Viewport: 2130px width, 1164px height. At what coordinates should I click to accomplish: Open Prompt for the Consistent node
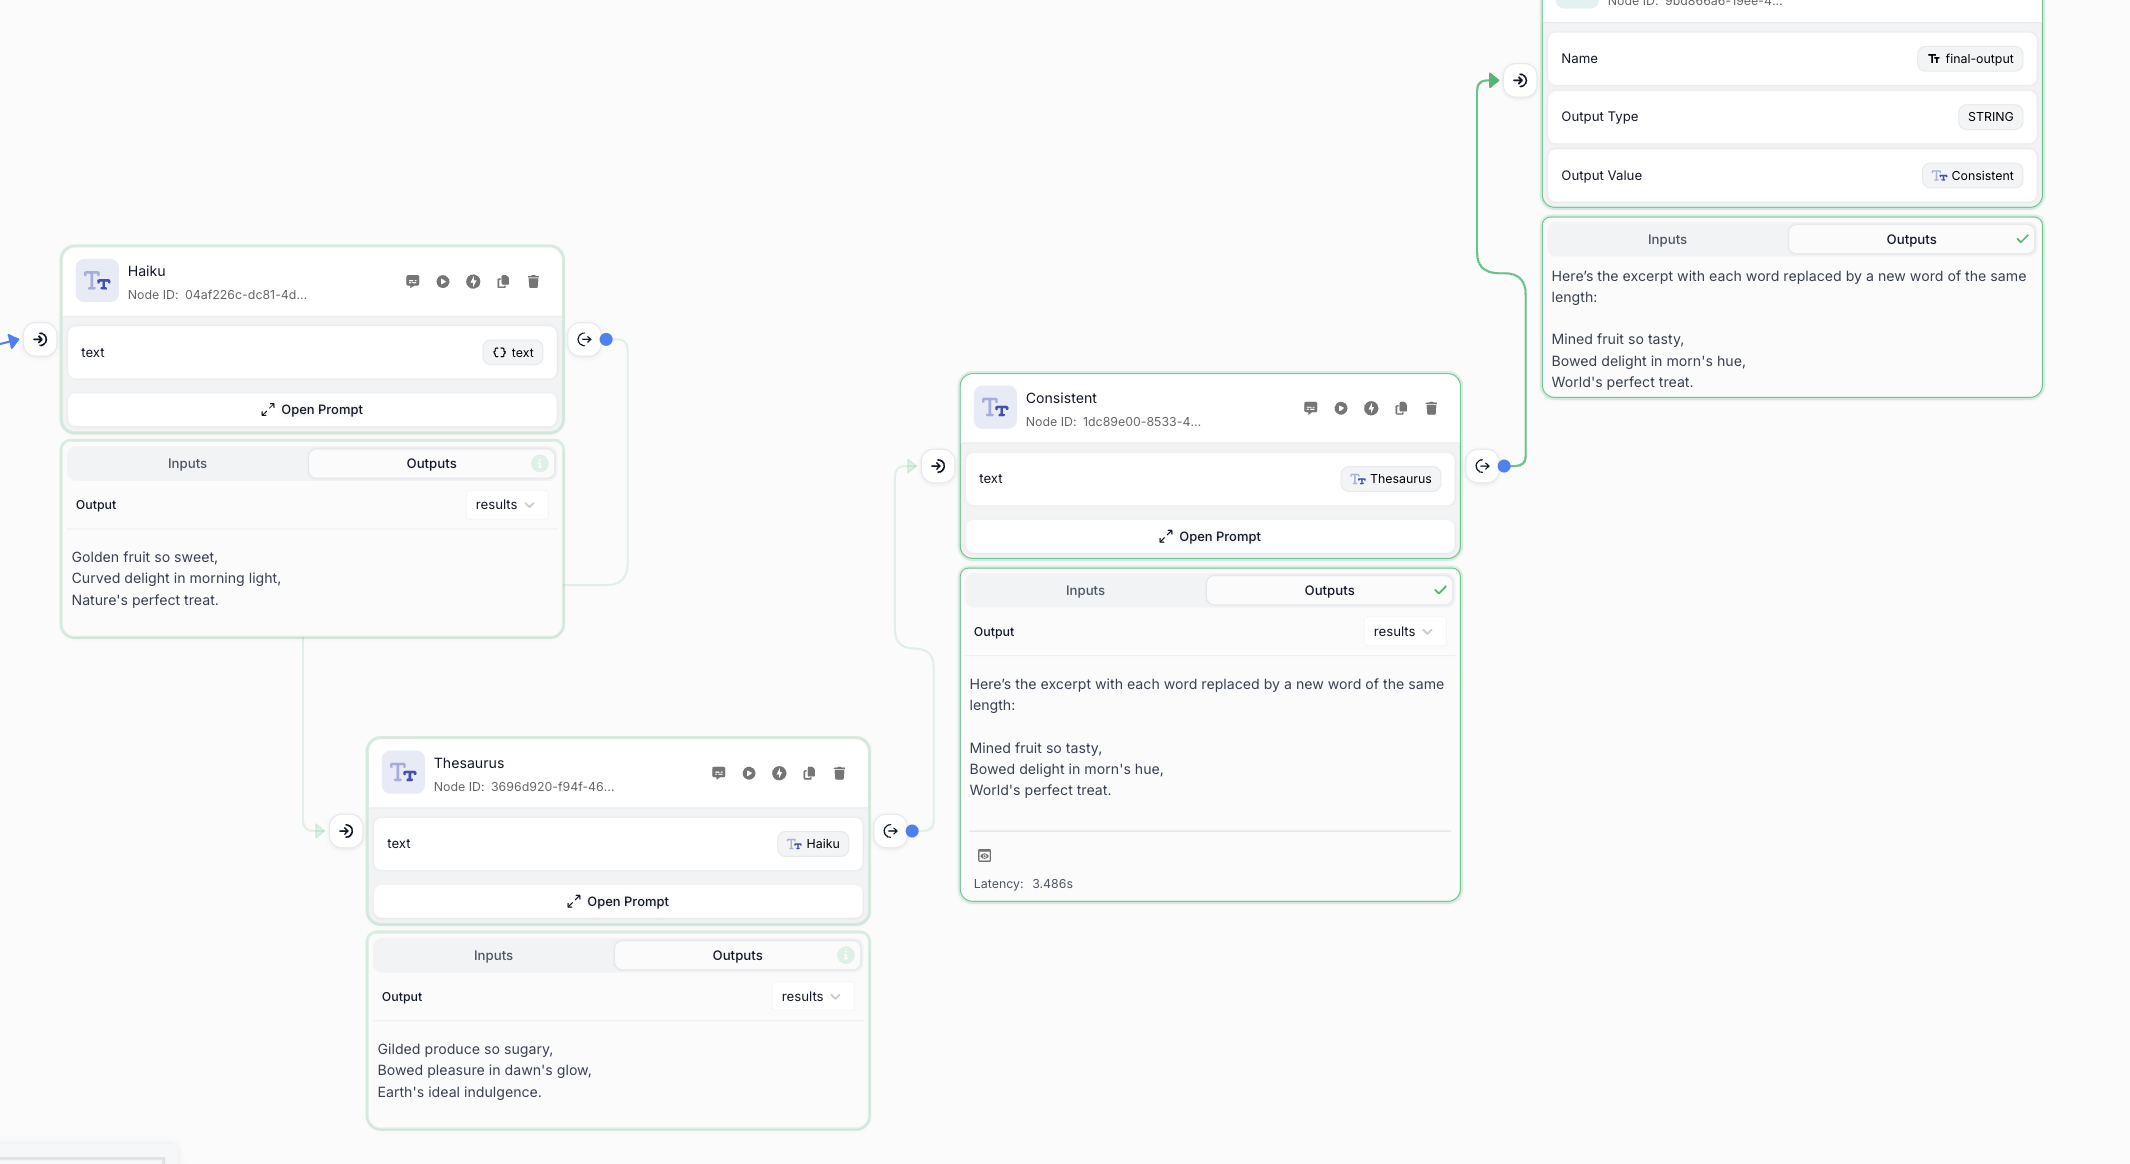coord(1209,537)
